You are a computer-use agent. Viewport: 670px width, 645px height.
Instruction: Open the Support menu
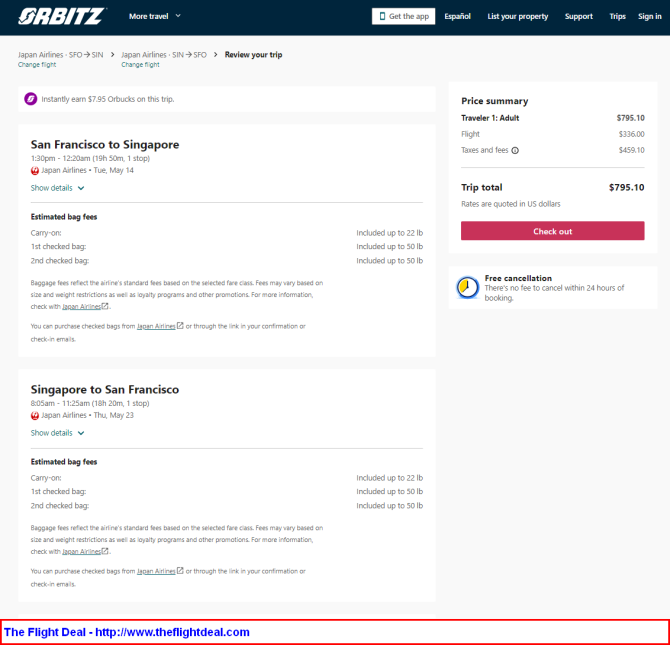579,16
